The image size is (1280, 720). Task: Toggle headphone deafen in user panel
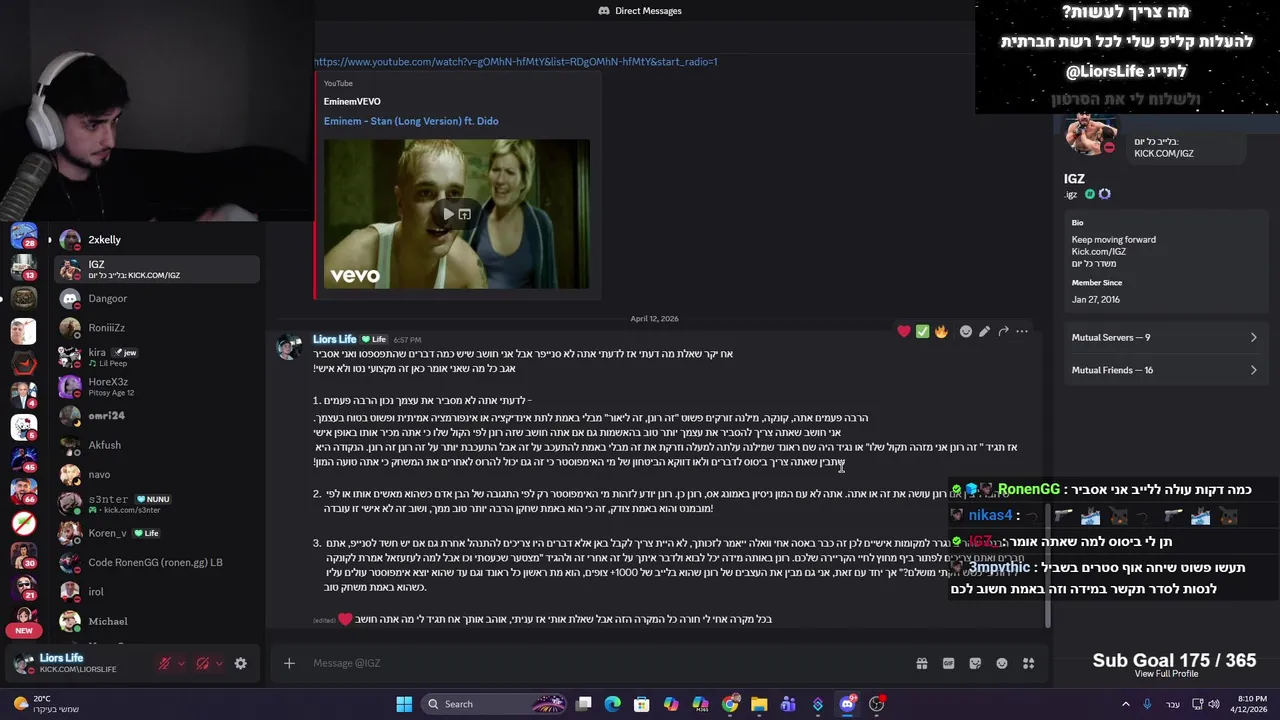point(202,663)
